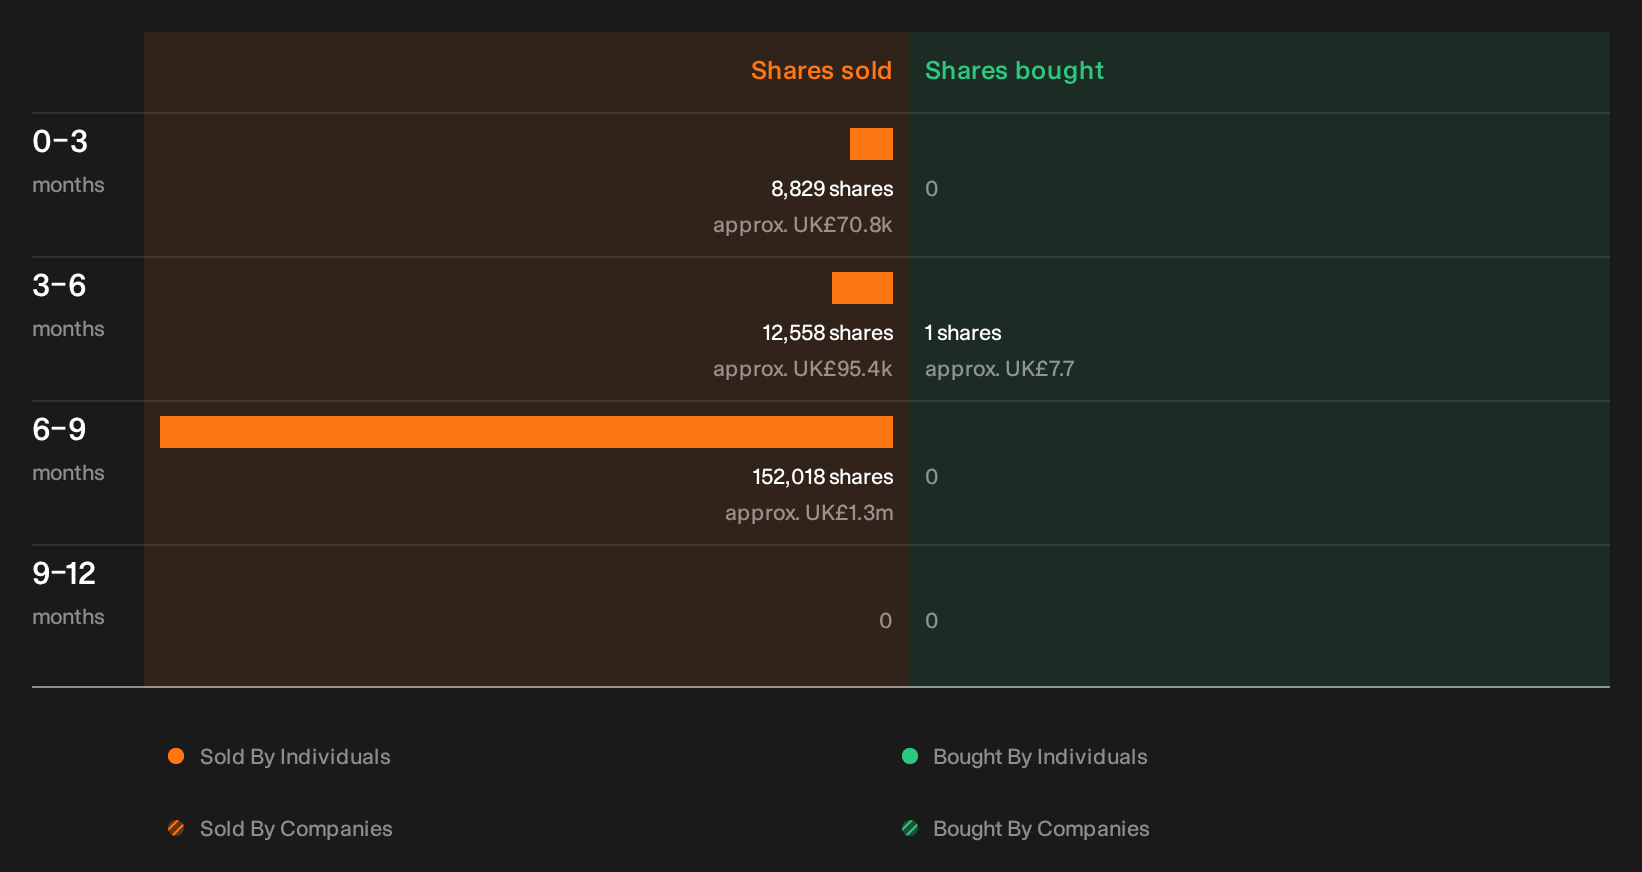Click the bought 0 in 9-12 months row
The height and width of the screenshot is (872, 1642).
(931, 621)
